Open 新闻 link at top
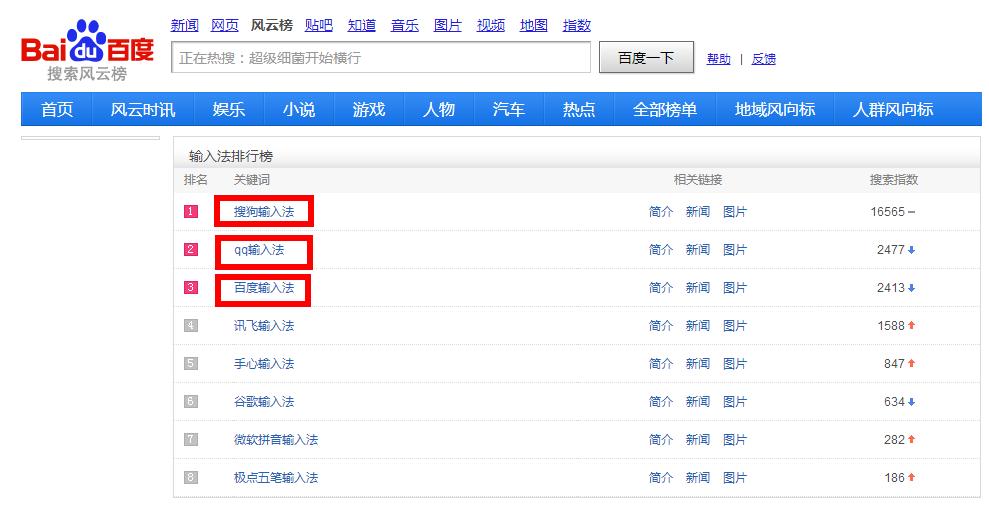Image resolution: width=989 pixels, height=508 pixels. (184, 25)
